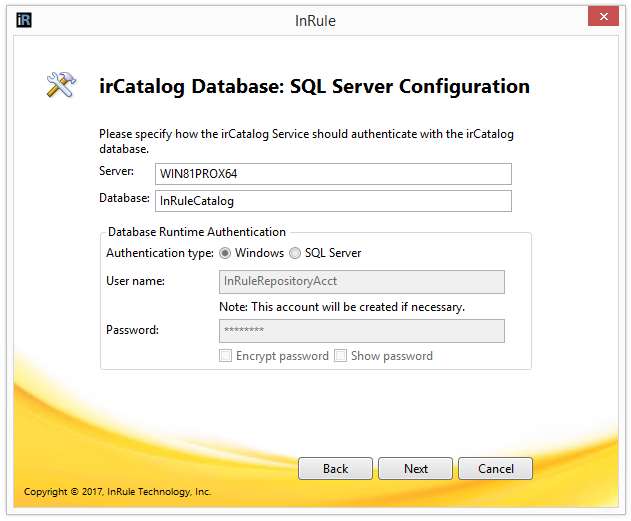
Task: Go Back to the previous step
Action: coord(335,469)
